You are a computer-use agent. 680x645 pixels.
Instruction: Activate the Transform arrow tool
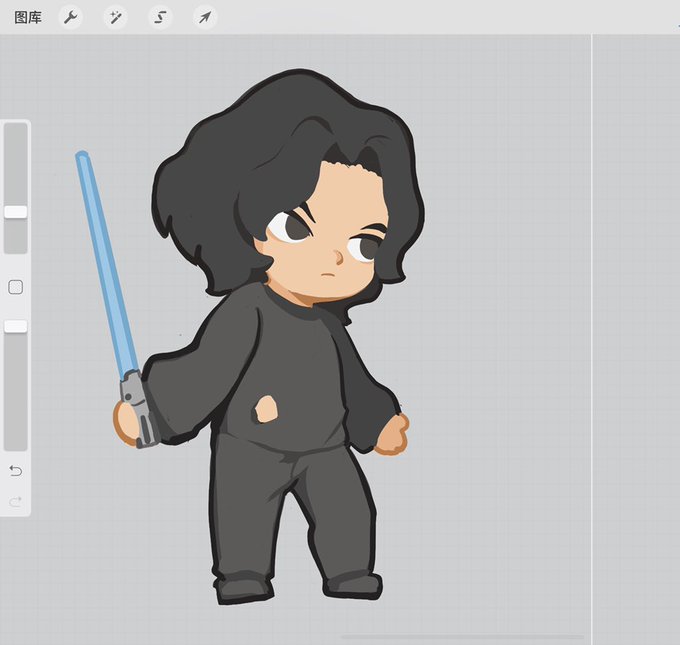205,18
